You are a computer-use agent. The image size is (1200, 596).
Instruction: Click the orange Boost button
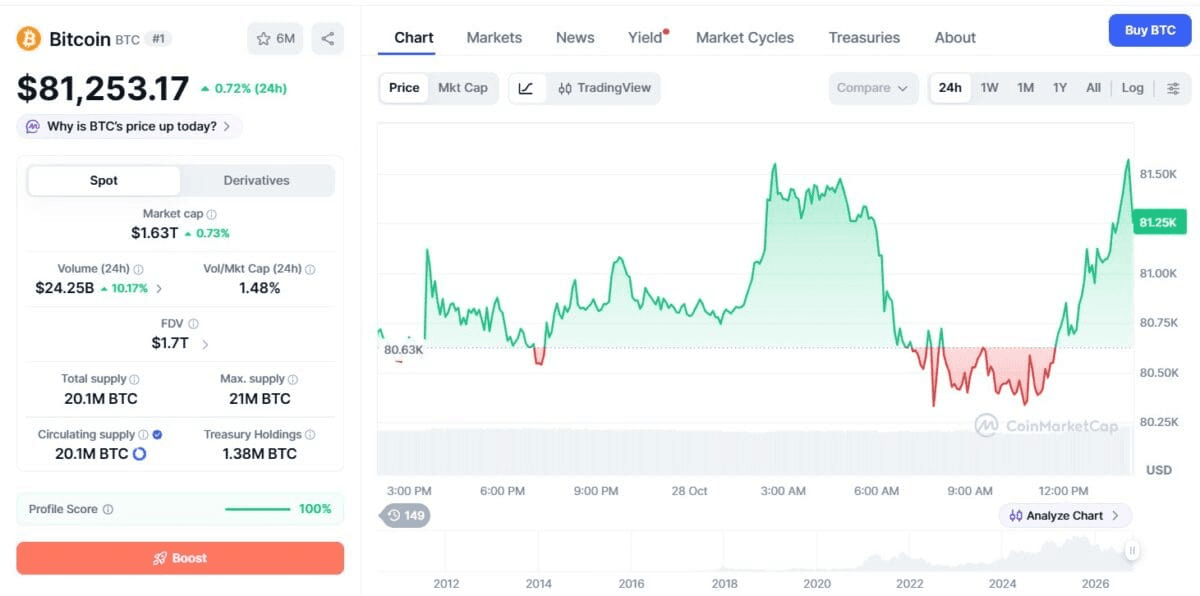coord(180,558)
